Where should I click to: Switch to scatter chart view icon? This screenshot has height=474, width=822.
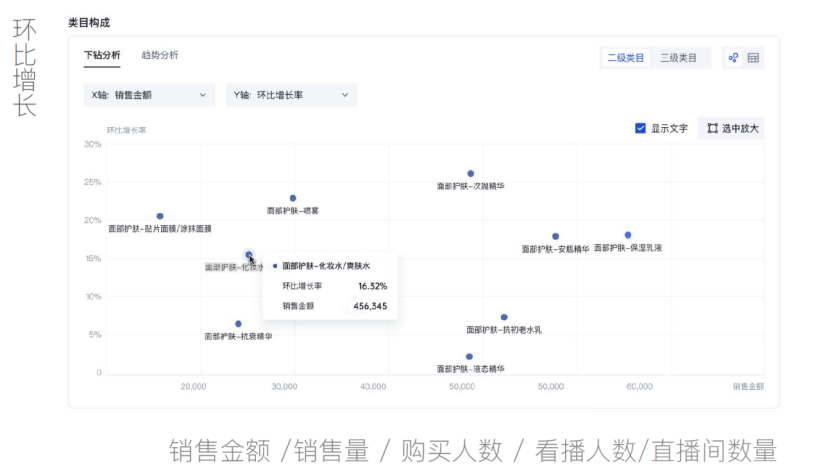click(733, 58)
